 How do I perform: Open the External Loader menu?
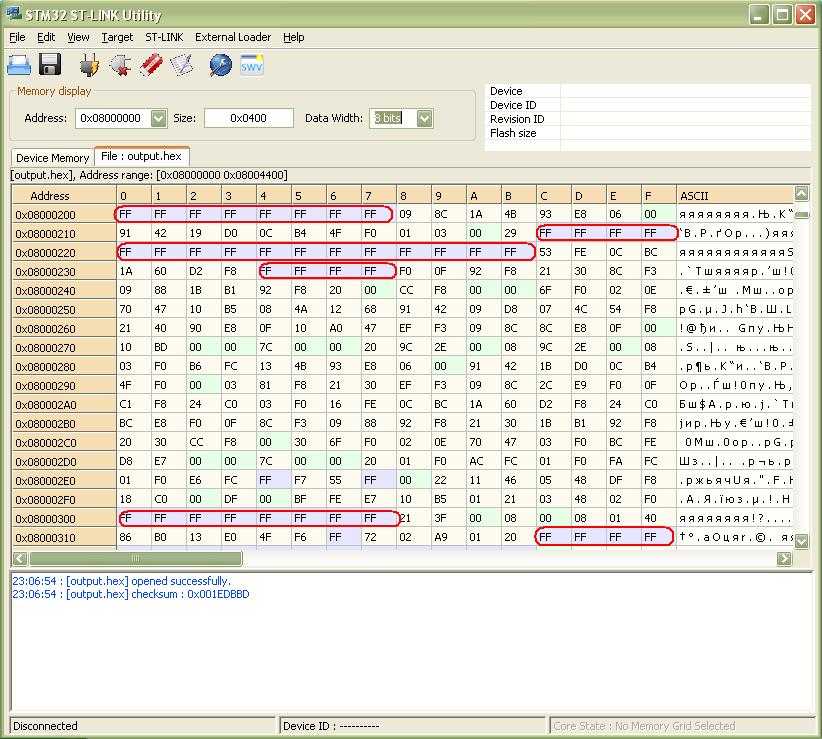click(232, 37)
